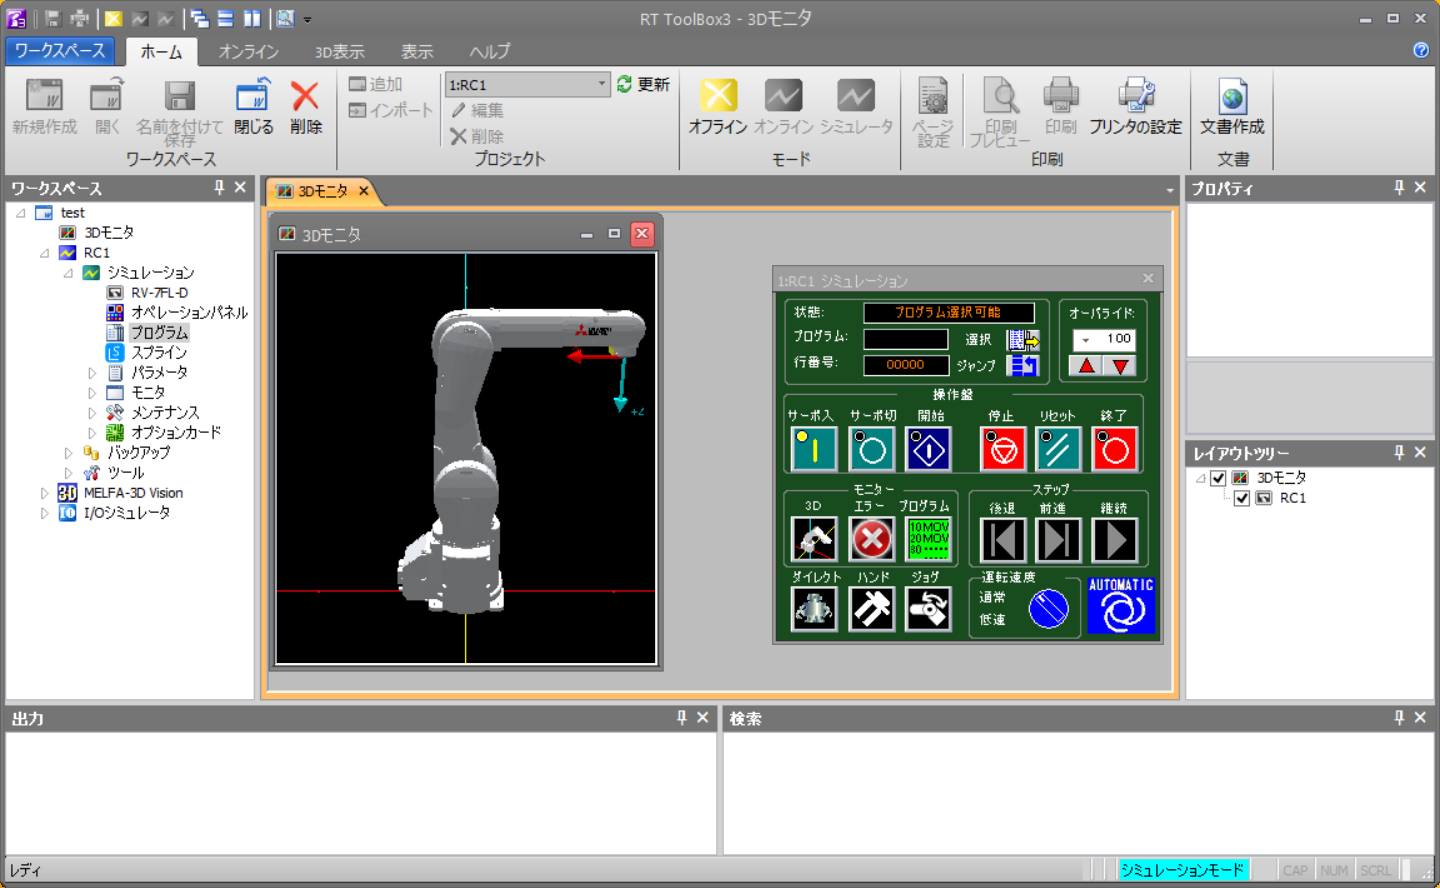Select プログラム in the workspace tree
Viewport: 1440px width, 888px height.
point(159,333)
